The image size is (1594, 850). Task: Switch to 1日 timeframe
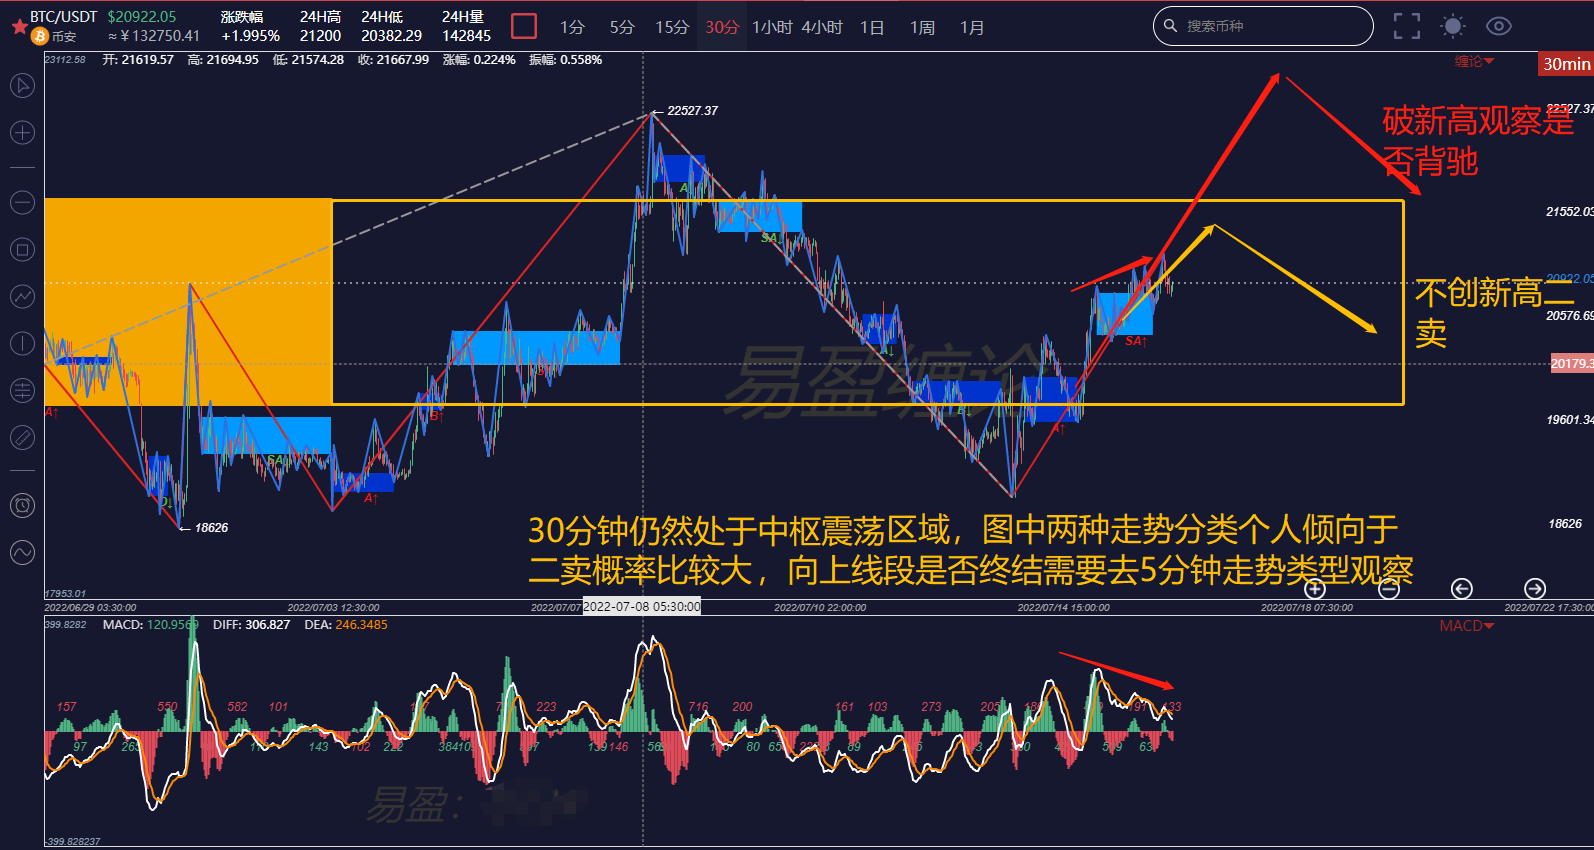point(872,27)
